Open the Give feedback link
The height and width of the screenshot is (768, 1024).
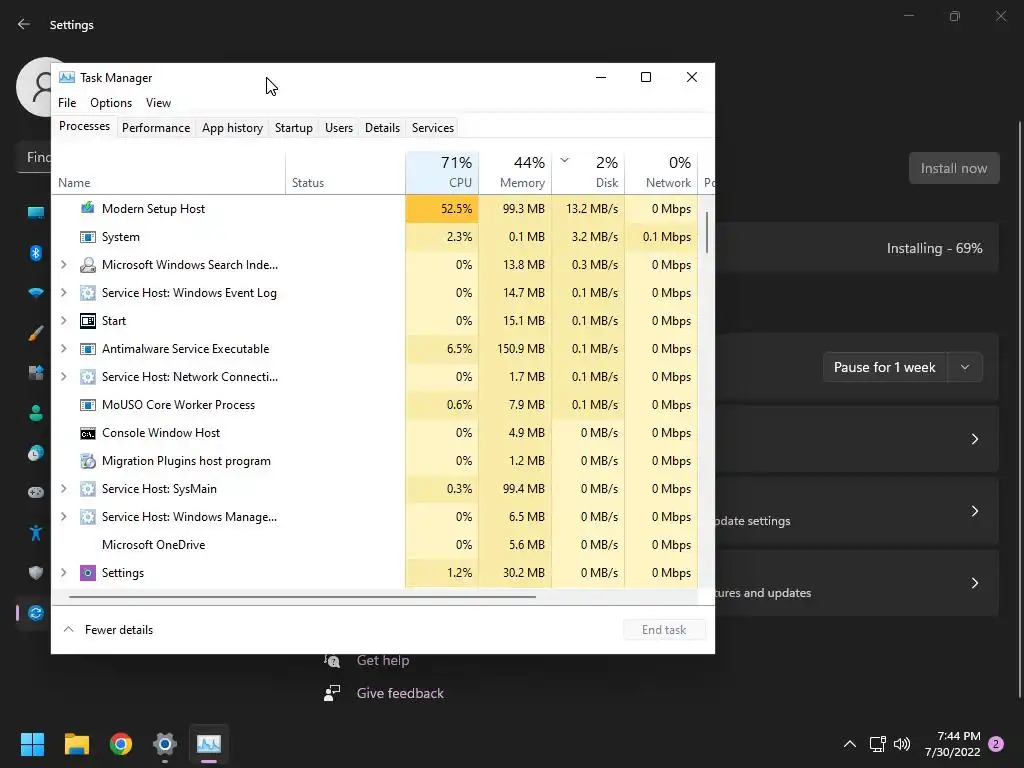[x=400, y=693]
